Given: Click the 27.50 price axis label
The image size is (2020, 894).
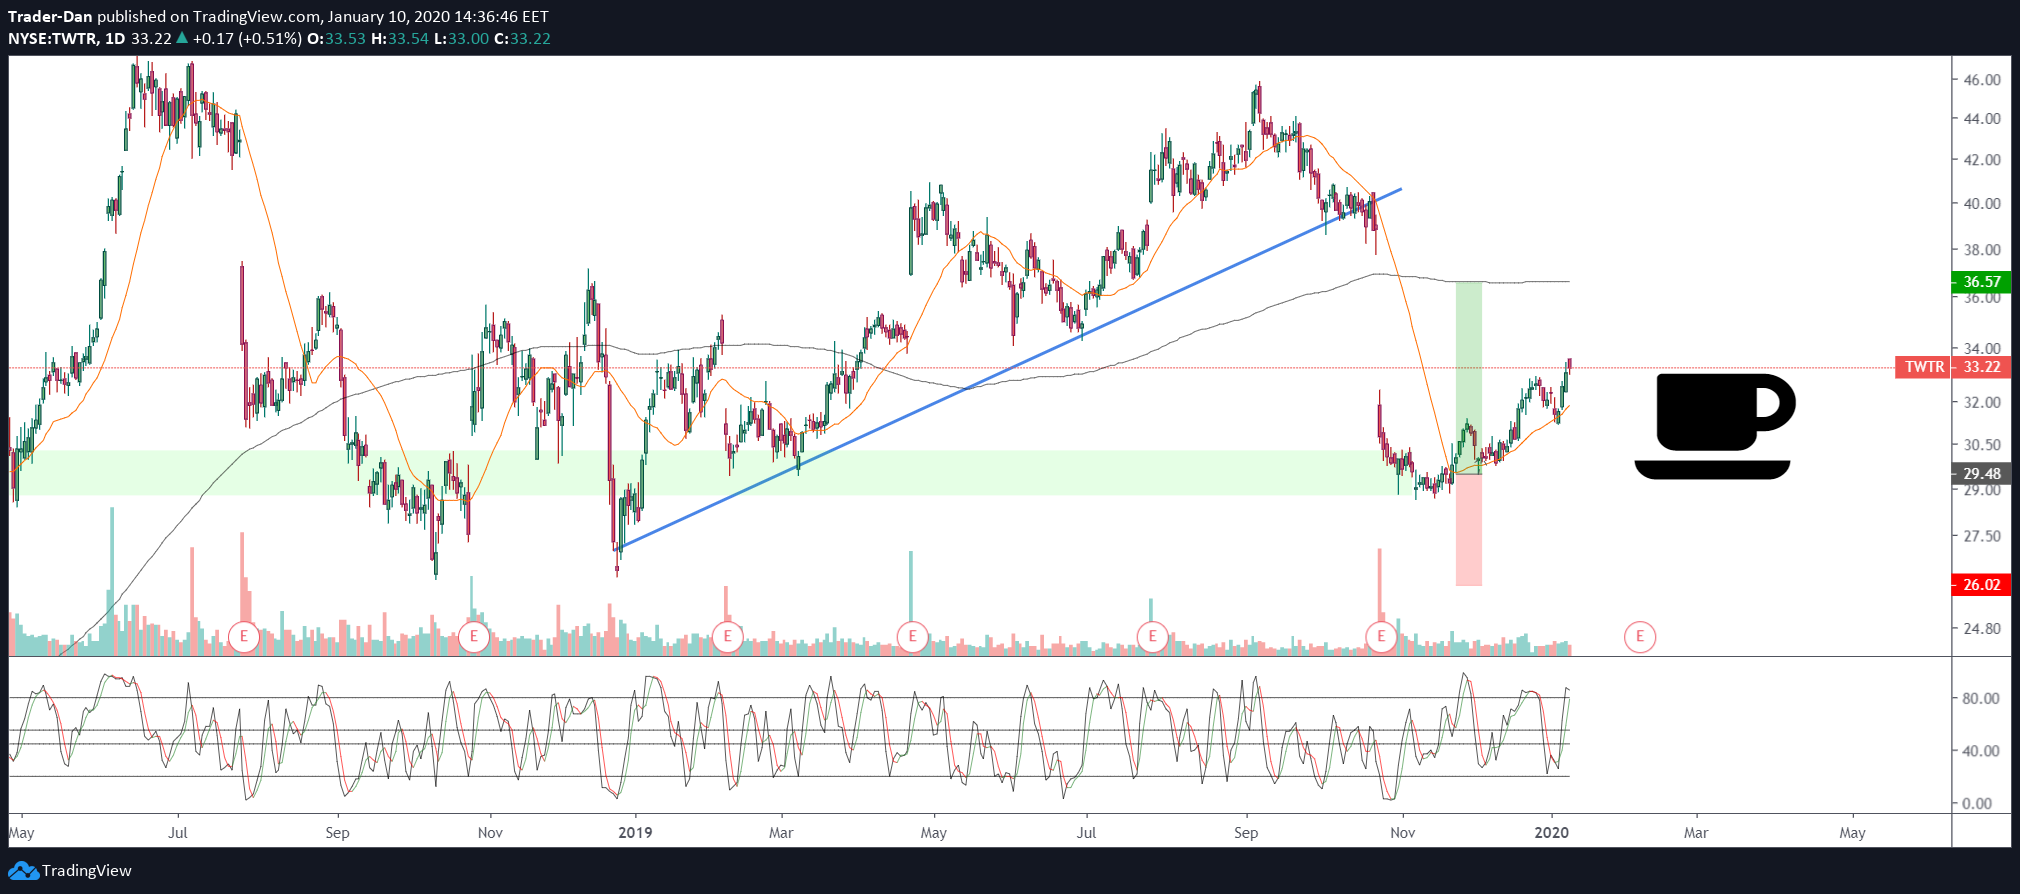Looking at the screenshot, I should tap(1982, 536).
